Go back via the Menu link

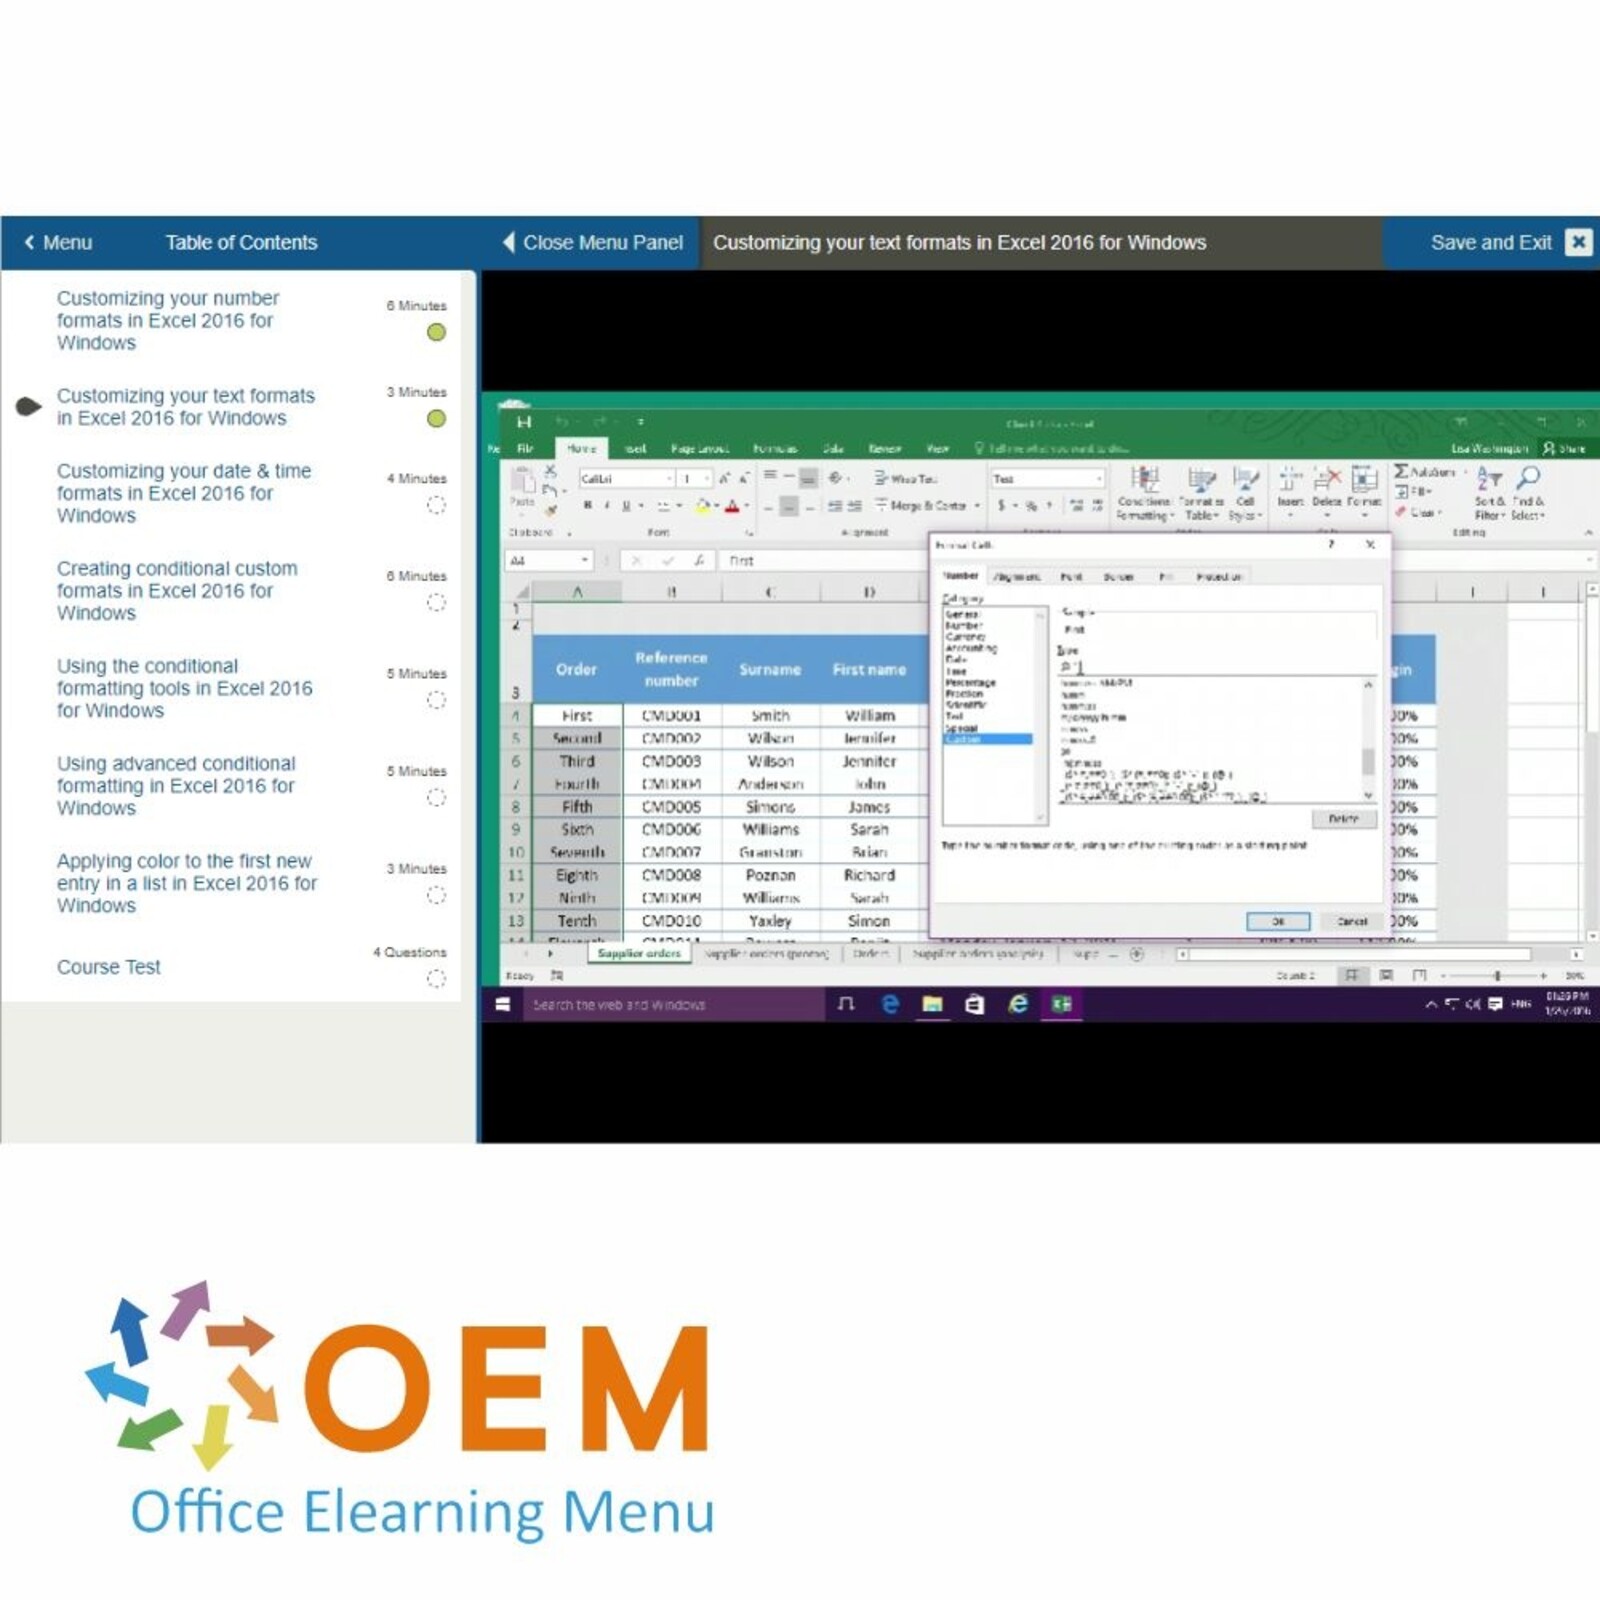coord(58,242)
